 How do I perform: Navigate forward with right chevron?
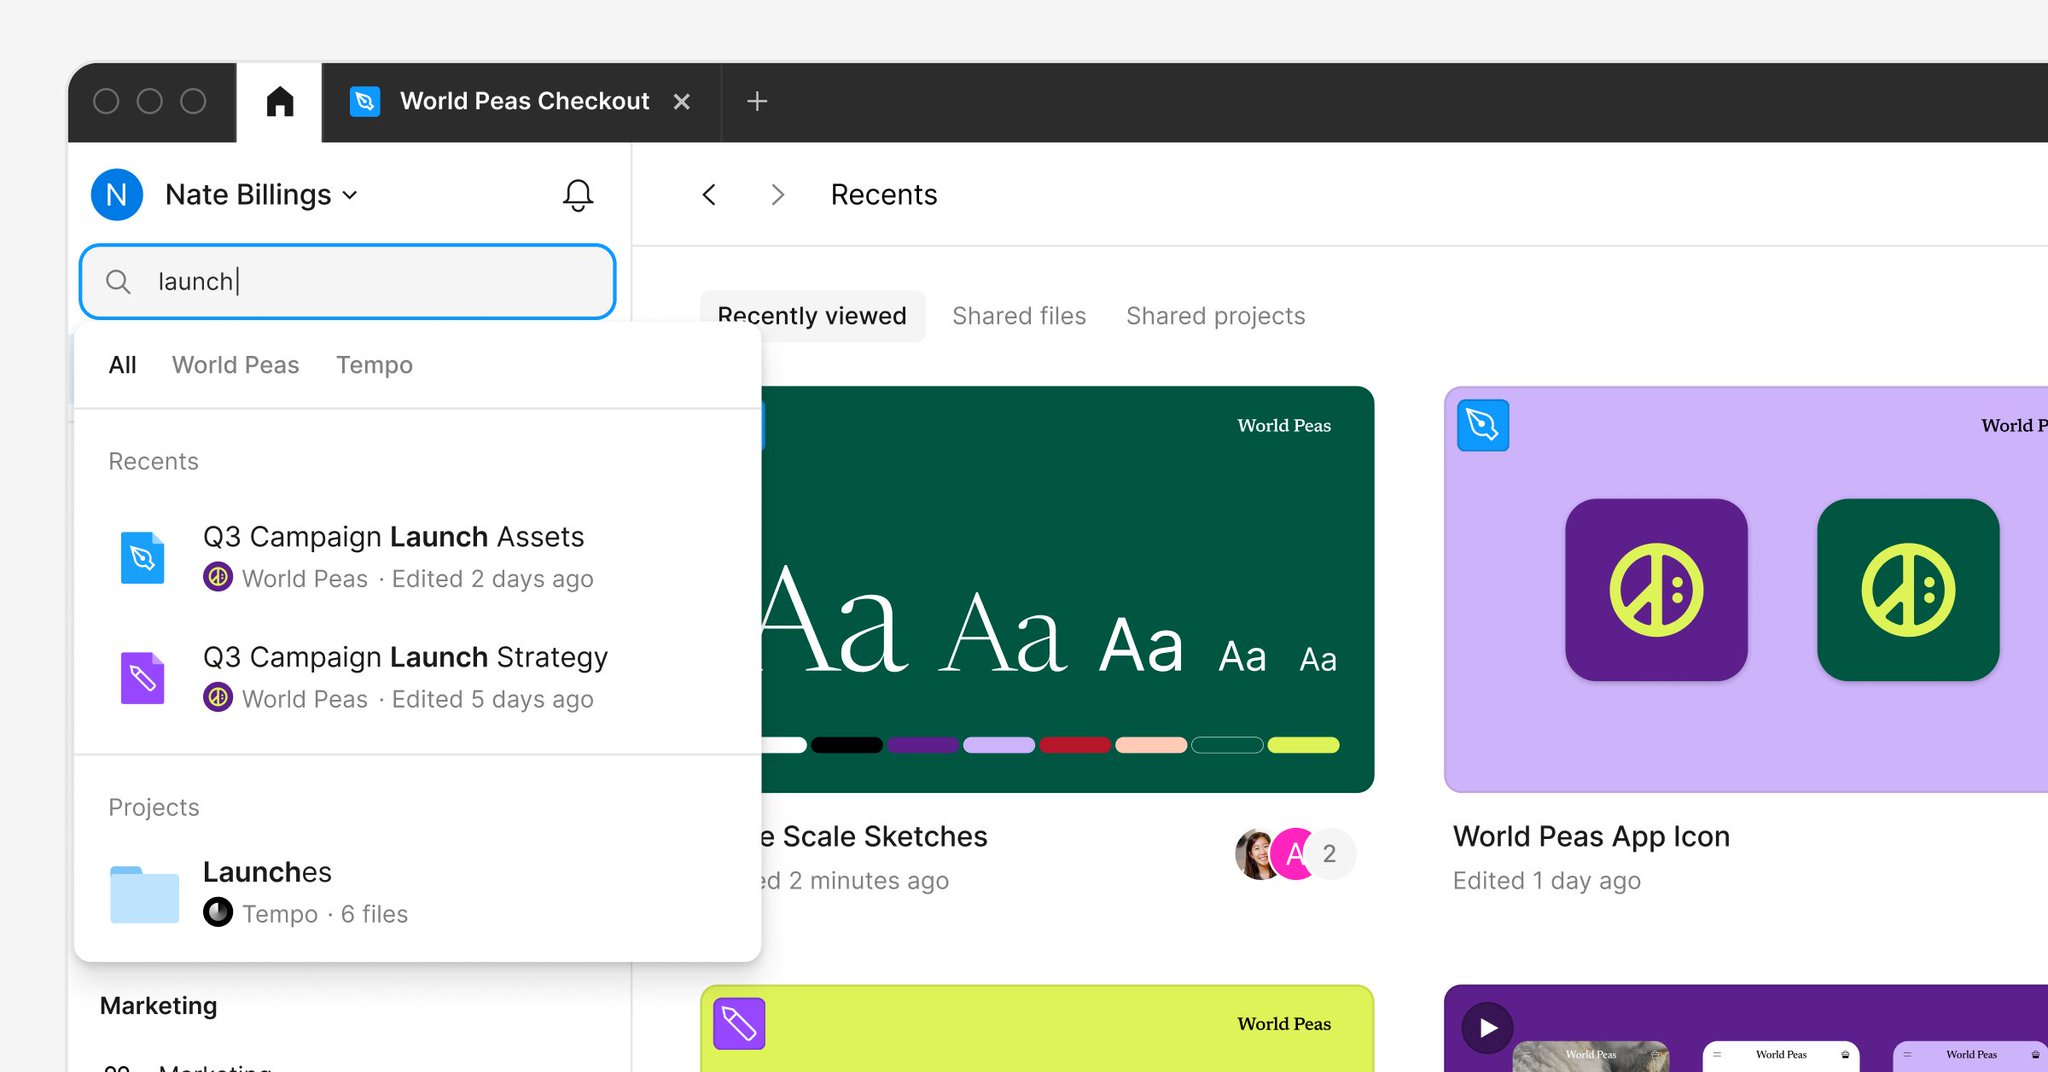click(x=777, y=194)
